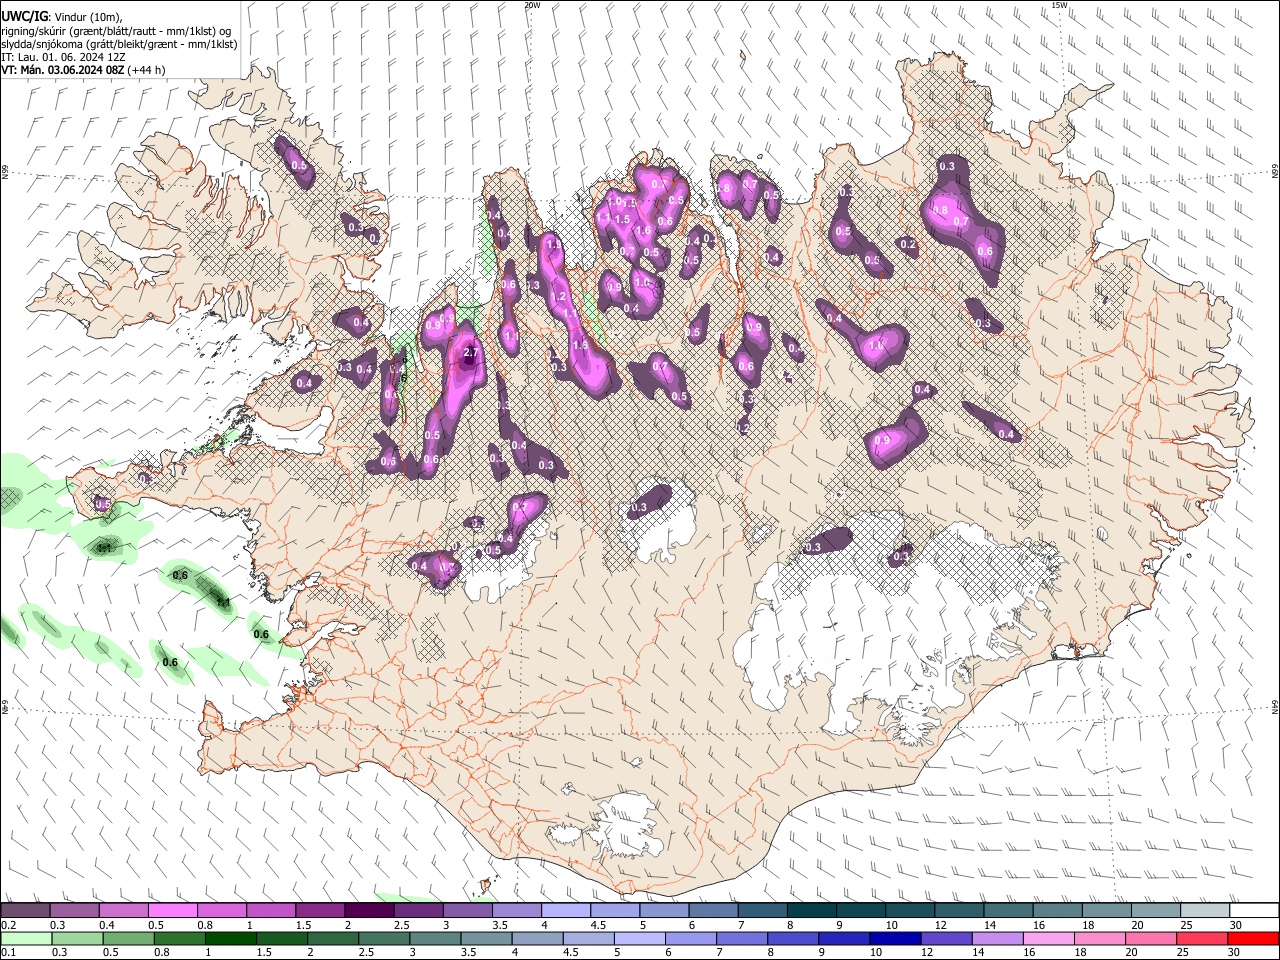The height and width of the screenshot is (960, 1280).
Task: Click the '0.1' label on lower rain scale
Action: tap(10, 952)
